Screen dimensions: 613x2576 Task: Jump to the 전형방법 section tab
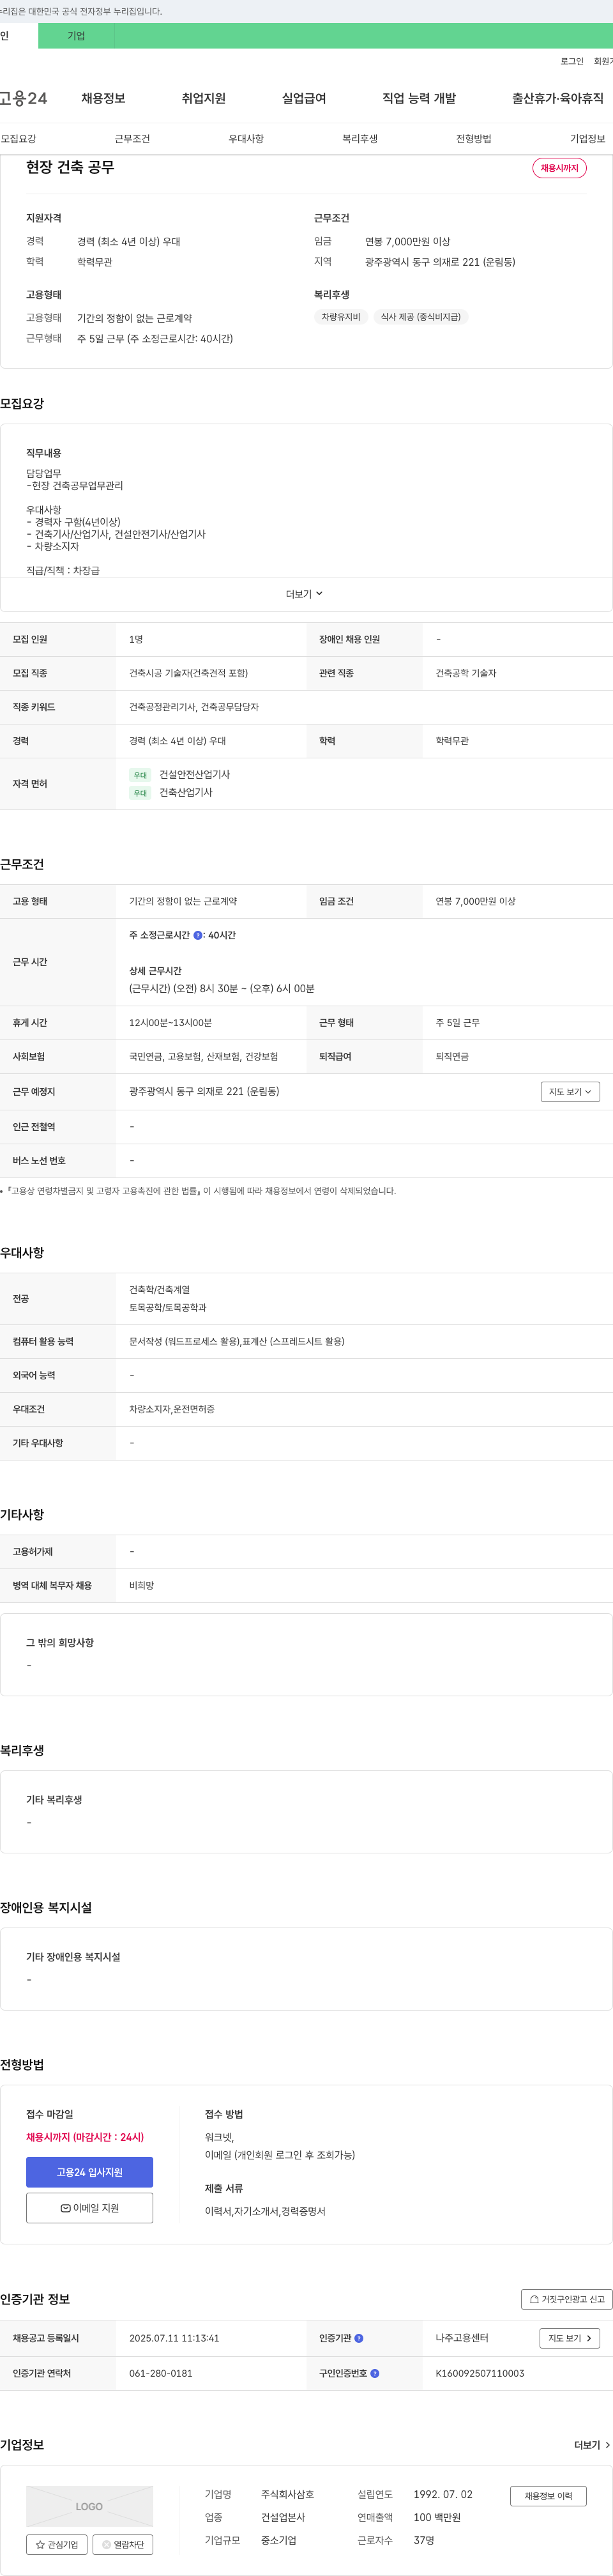(x=474, y=139)
